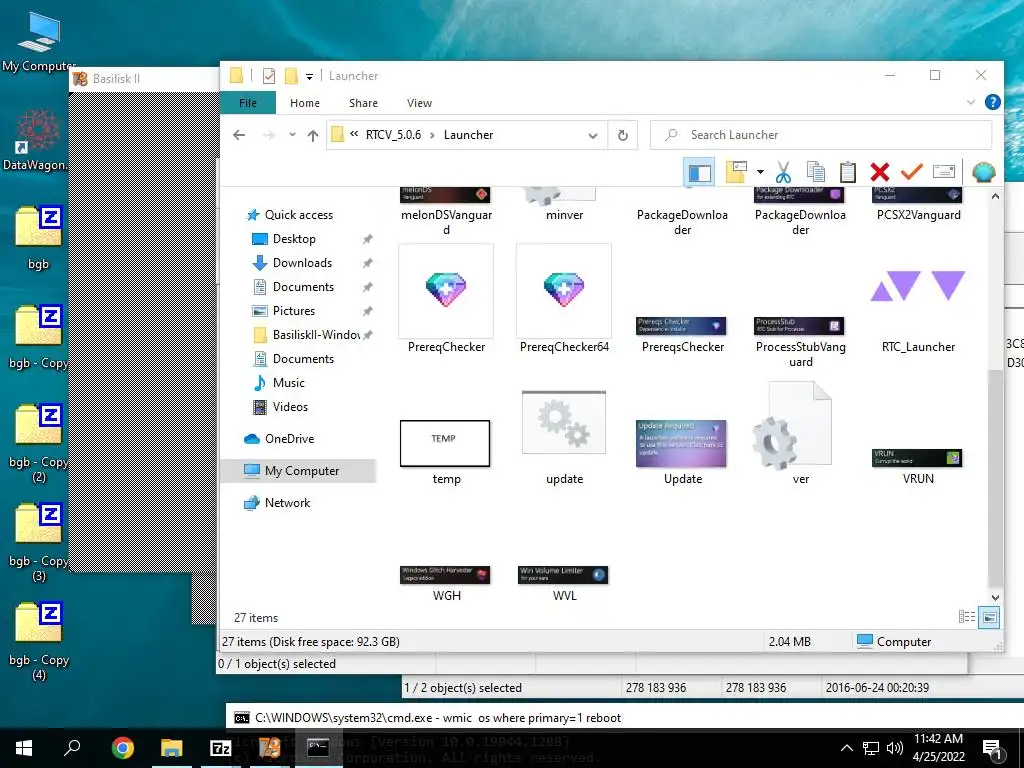Open recent locations dropdown arrow
The height and width of the screenshot is (768, 1024).
point(292,135)
